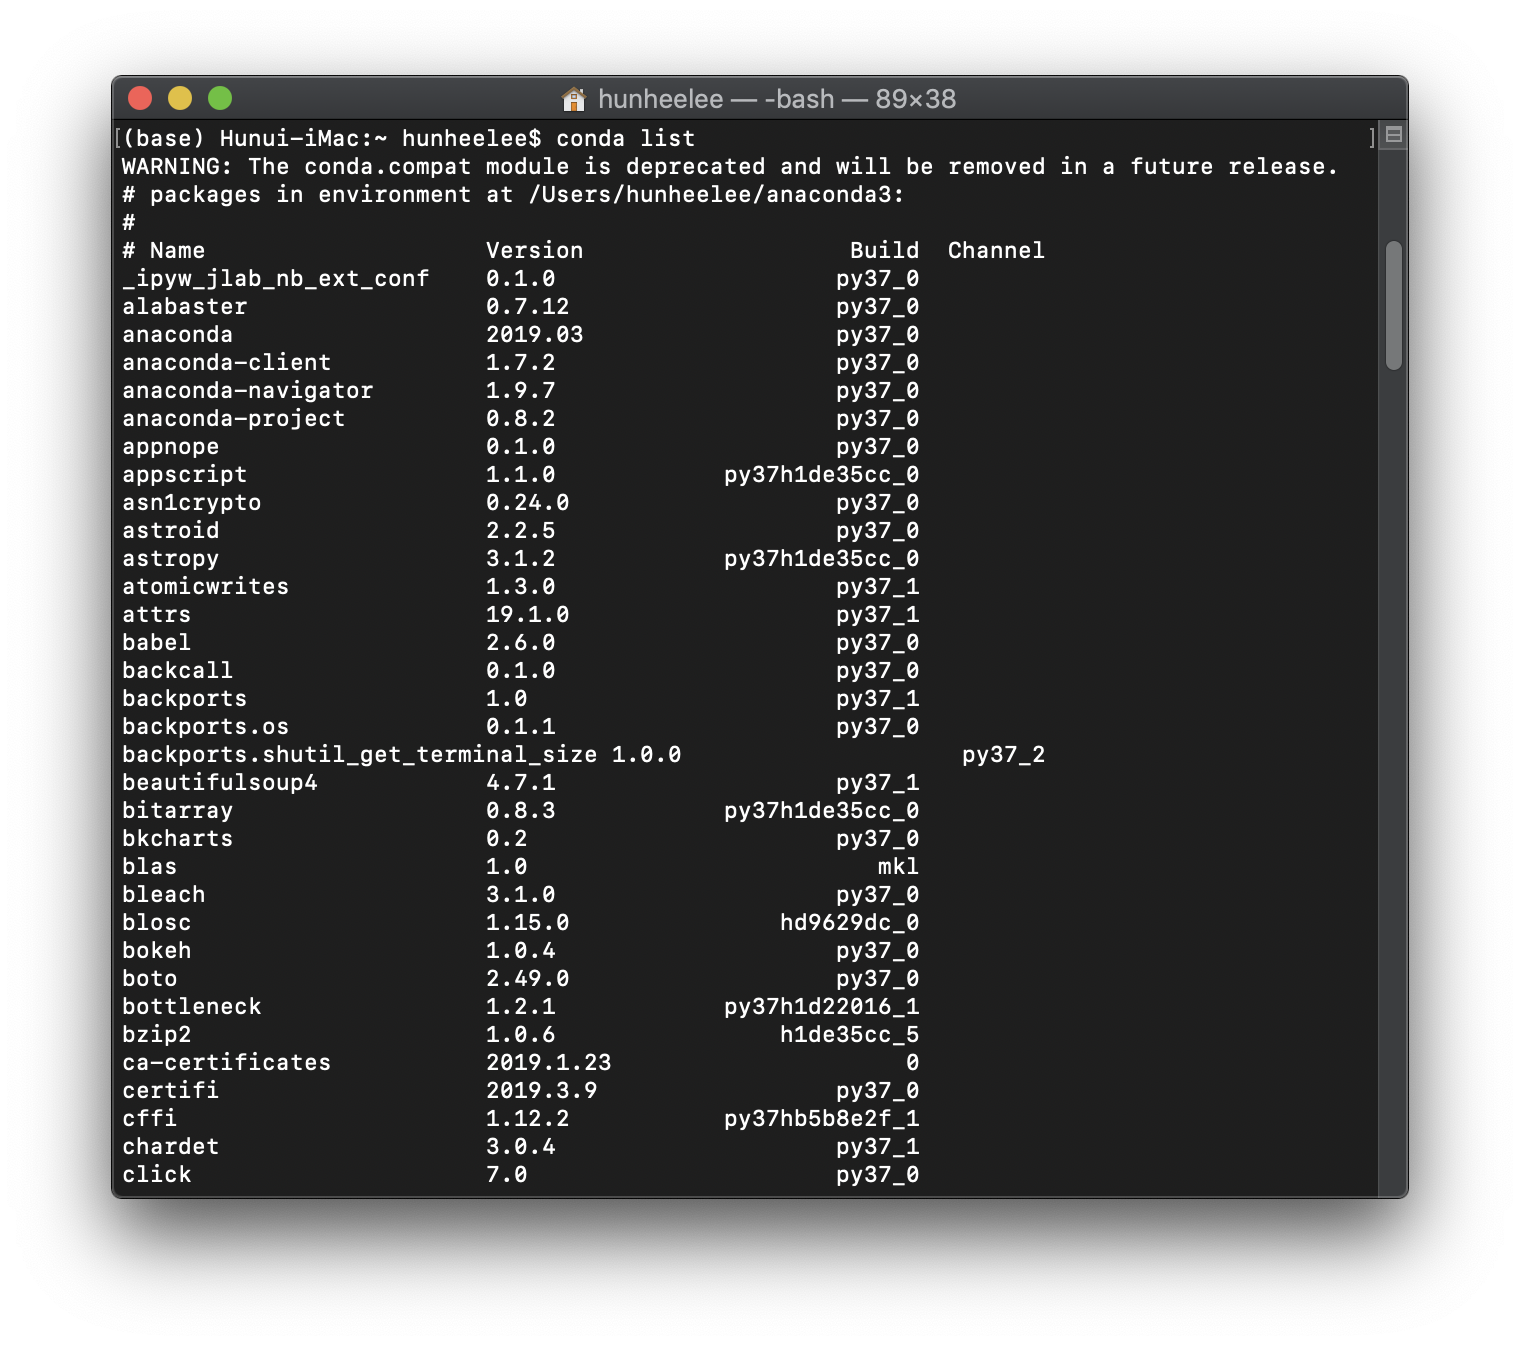
Task: Click the 'Build' column header
Action: coord(885,250)
